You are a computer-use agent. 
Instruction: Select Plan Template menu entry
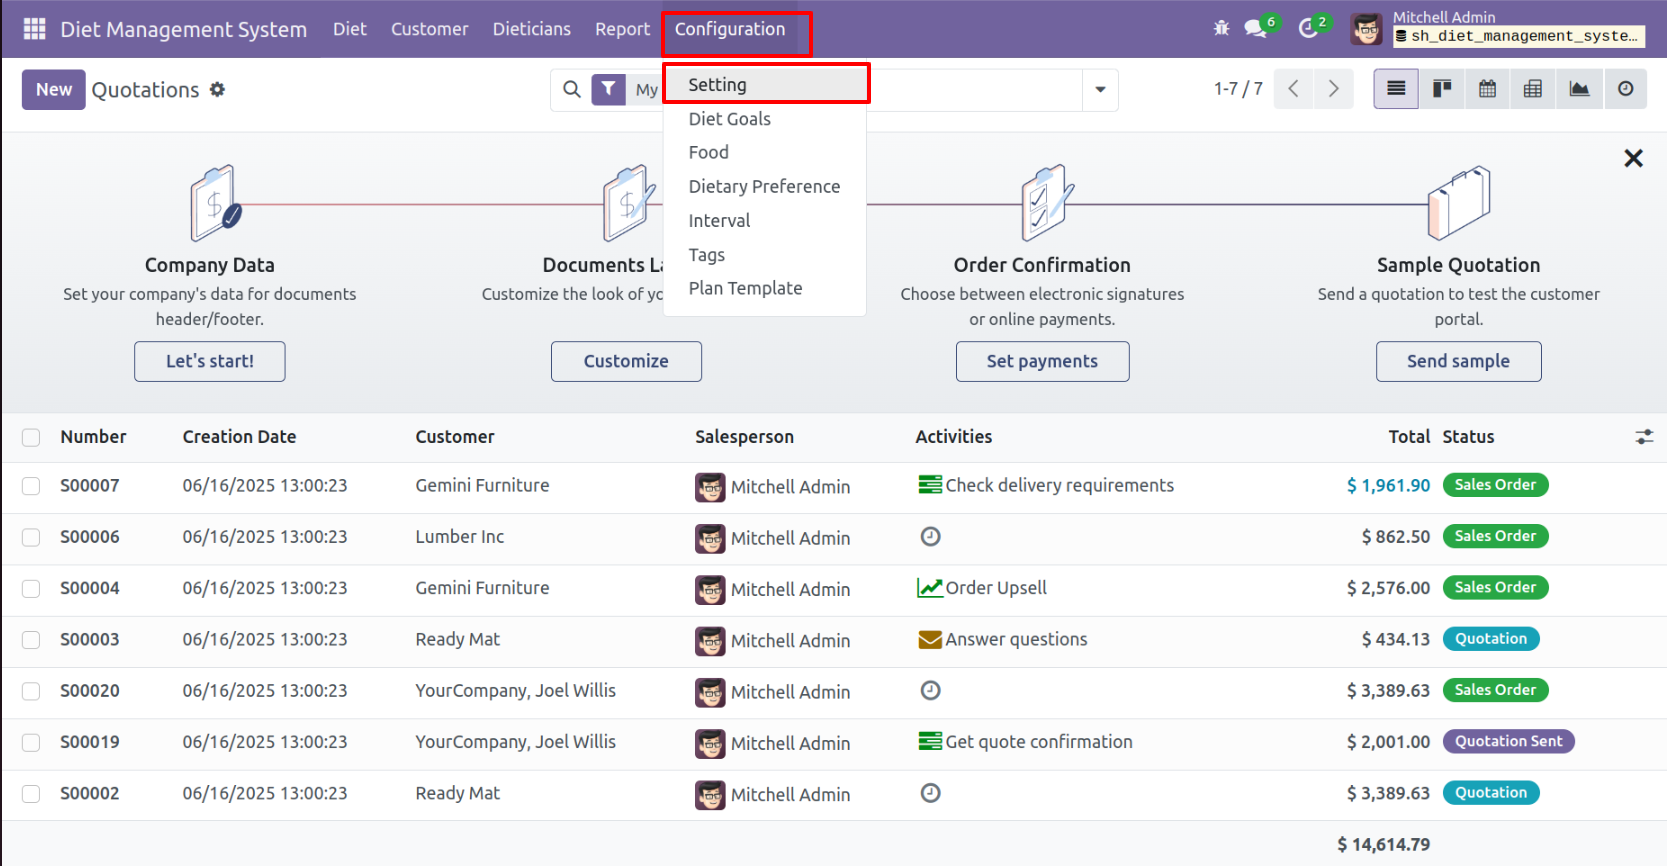click(x=745, y=288)
